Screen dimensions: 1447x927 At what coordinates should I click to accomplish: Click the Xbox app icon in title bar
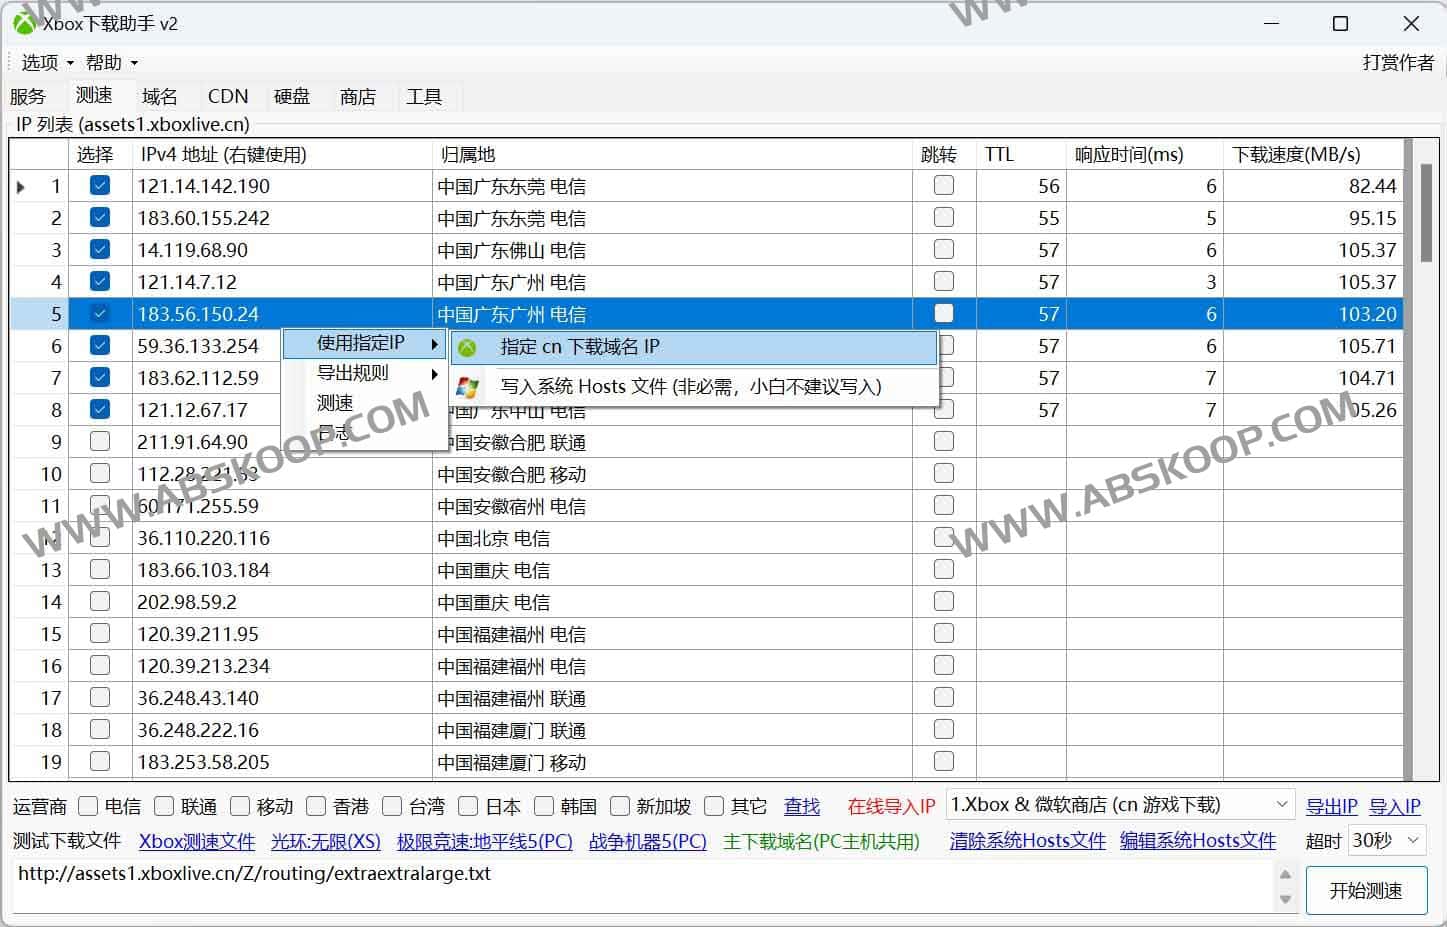tap(23, 23)
